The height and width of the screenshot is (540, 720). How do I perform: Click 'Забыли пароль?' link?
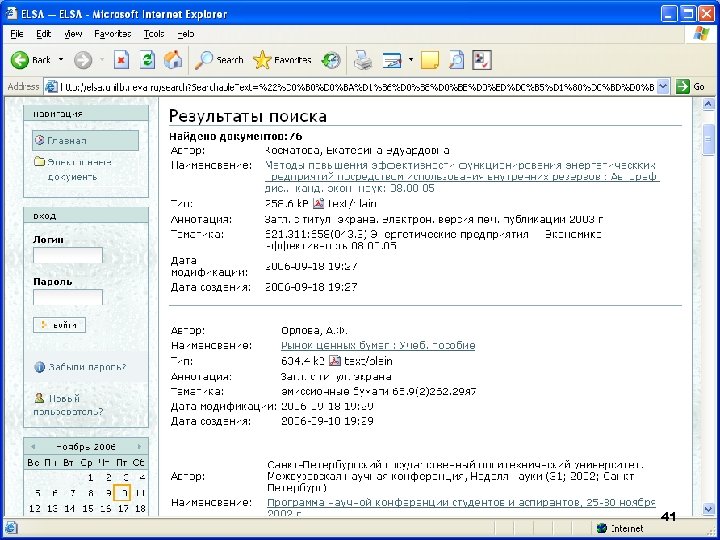tap(87, 367)
